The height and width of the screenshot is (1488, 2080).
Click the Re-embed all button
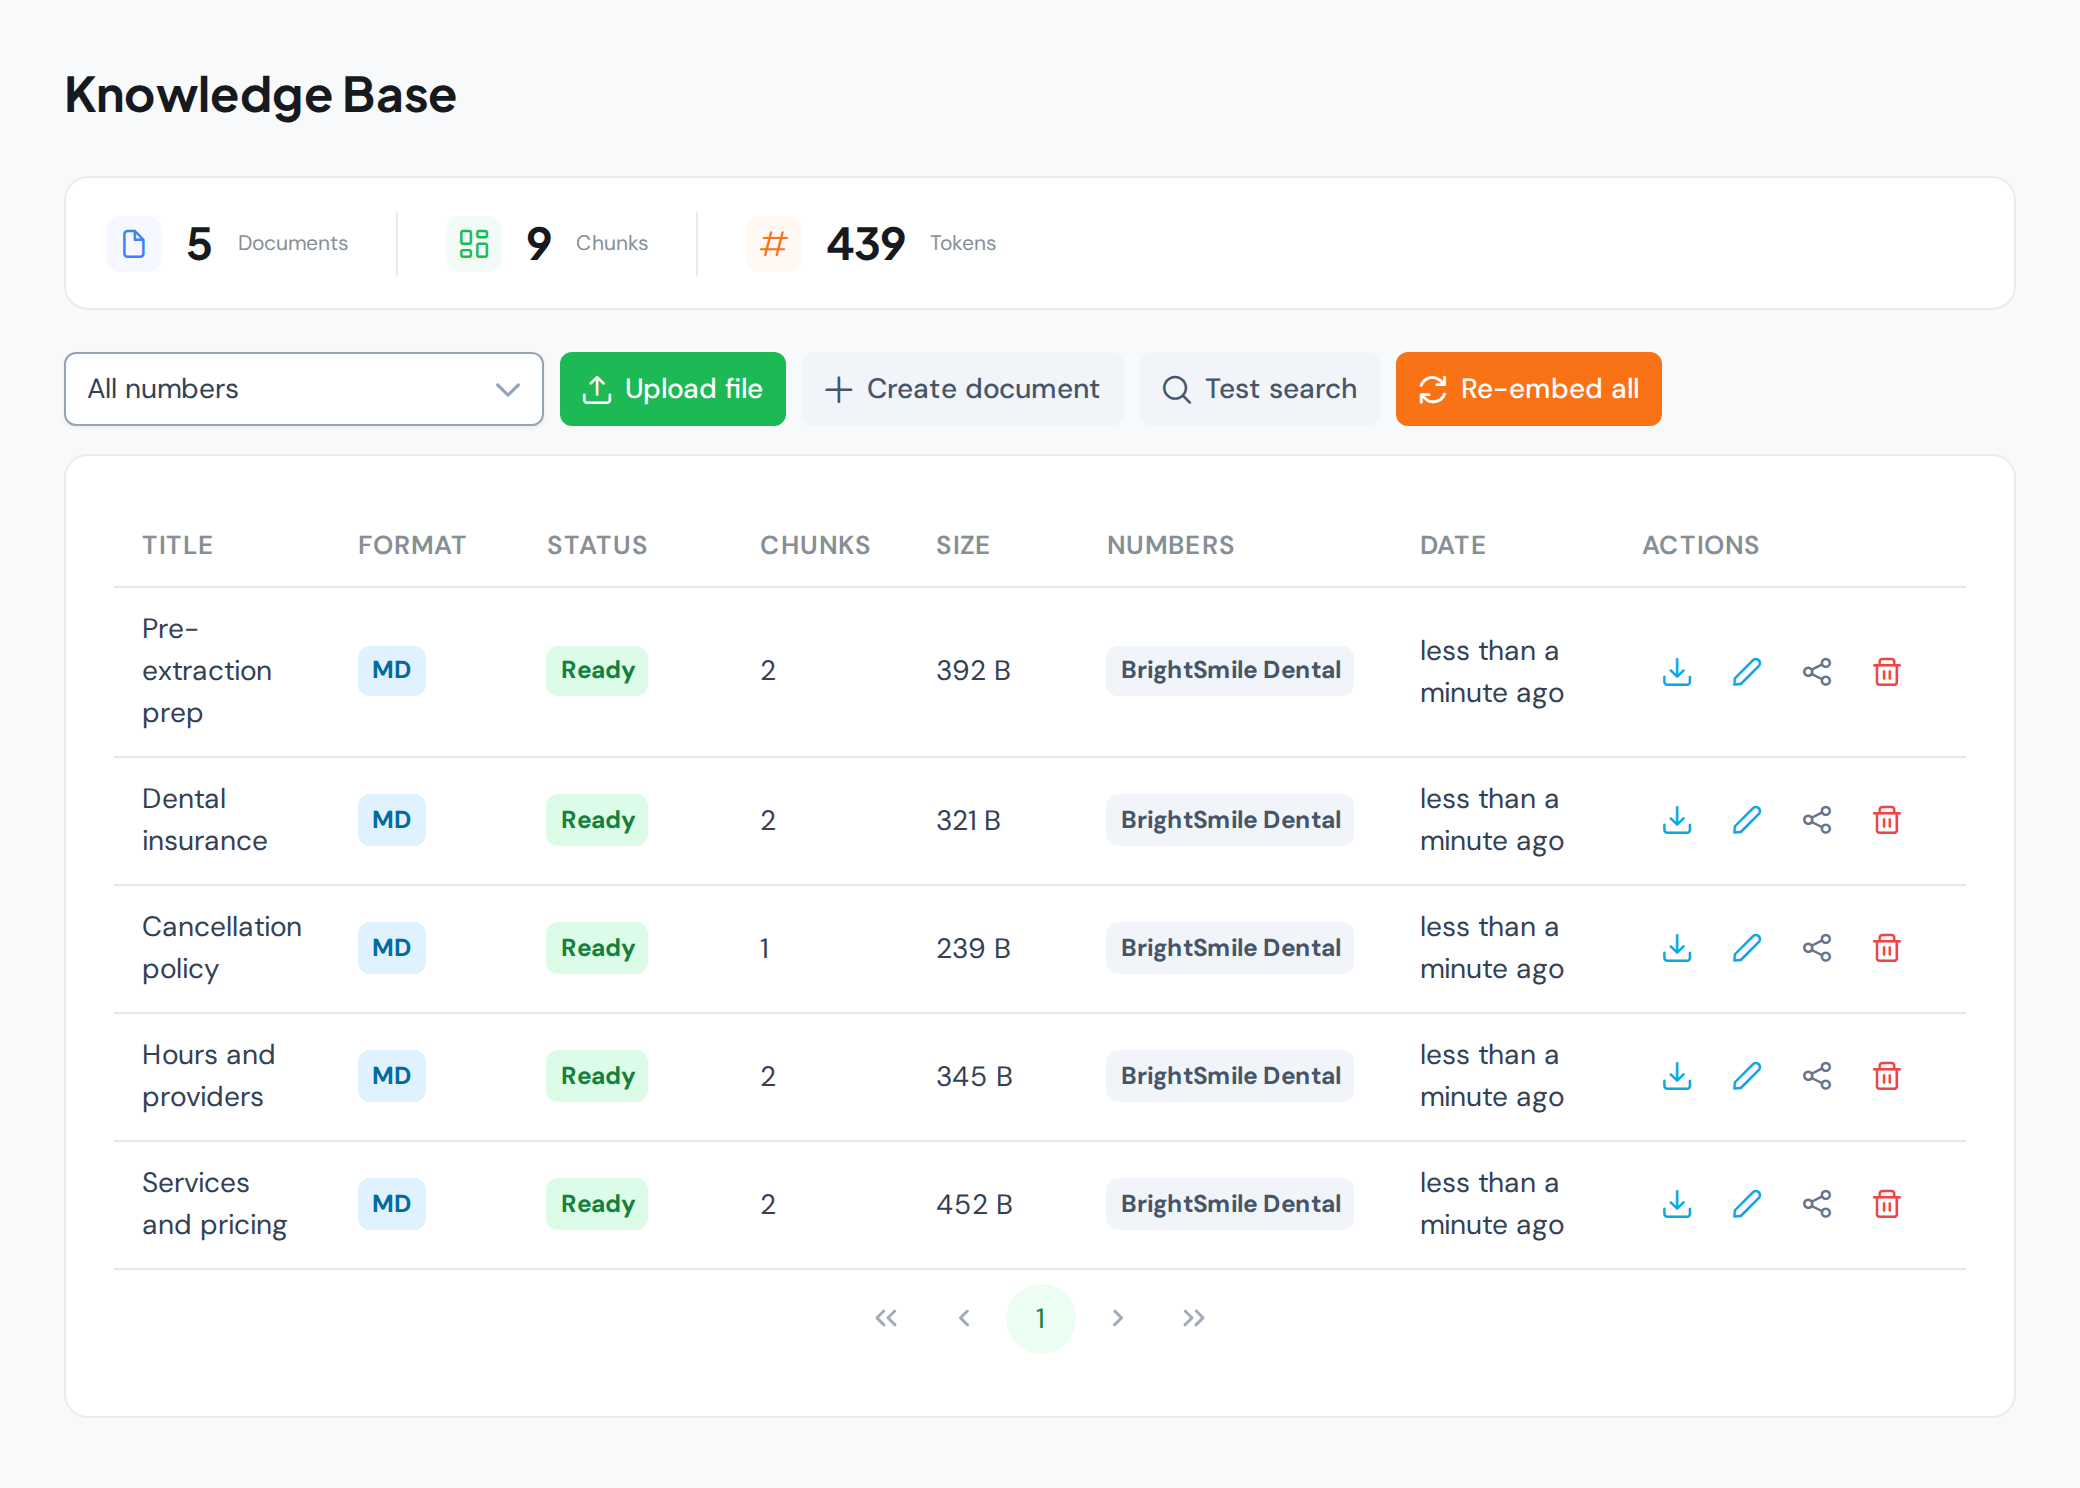point(1529,389)
